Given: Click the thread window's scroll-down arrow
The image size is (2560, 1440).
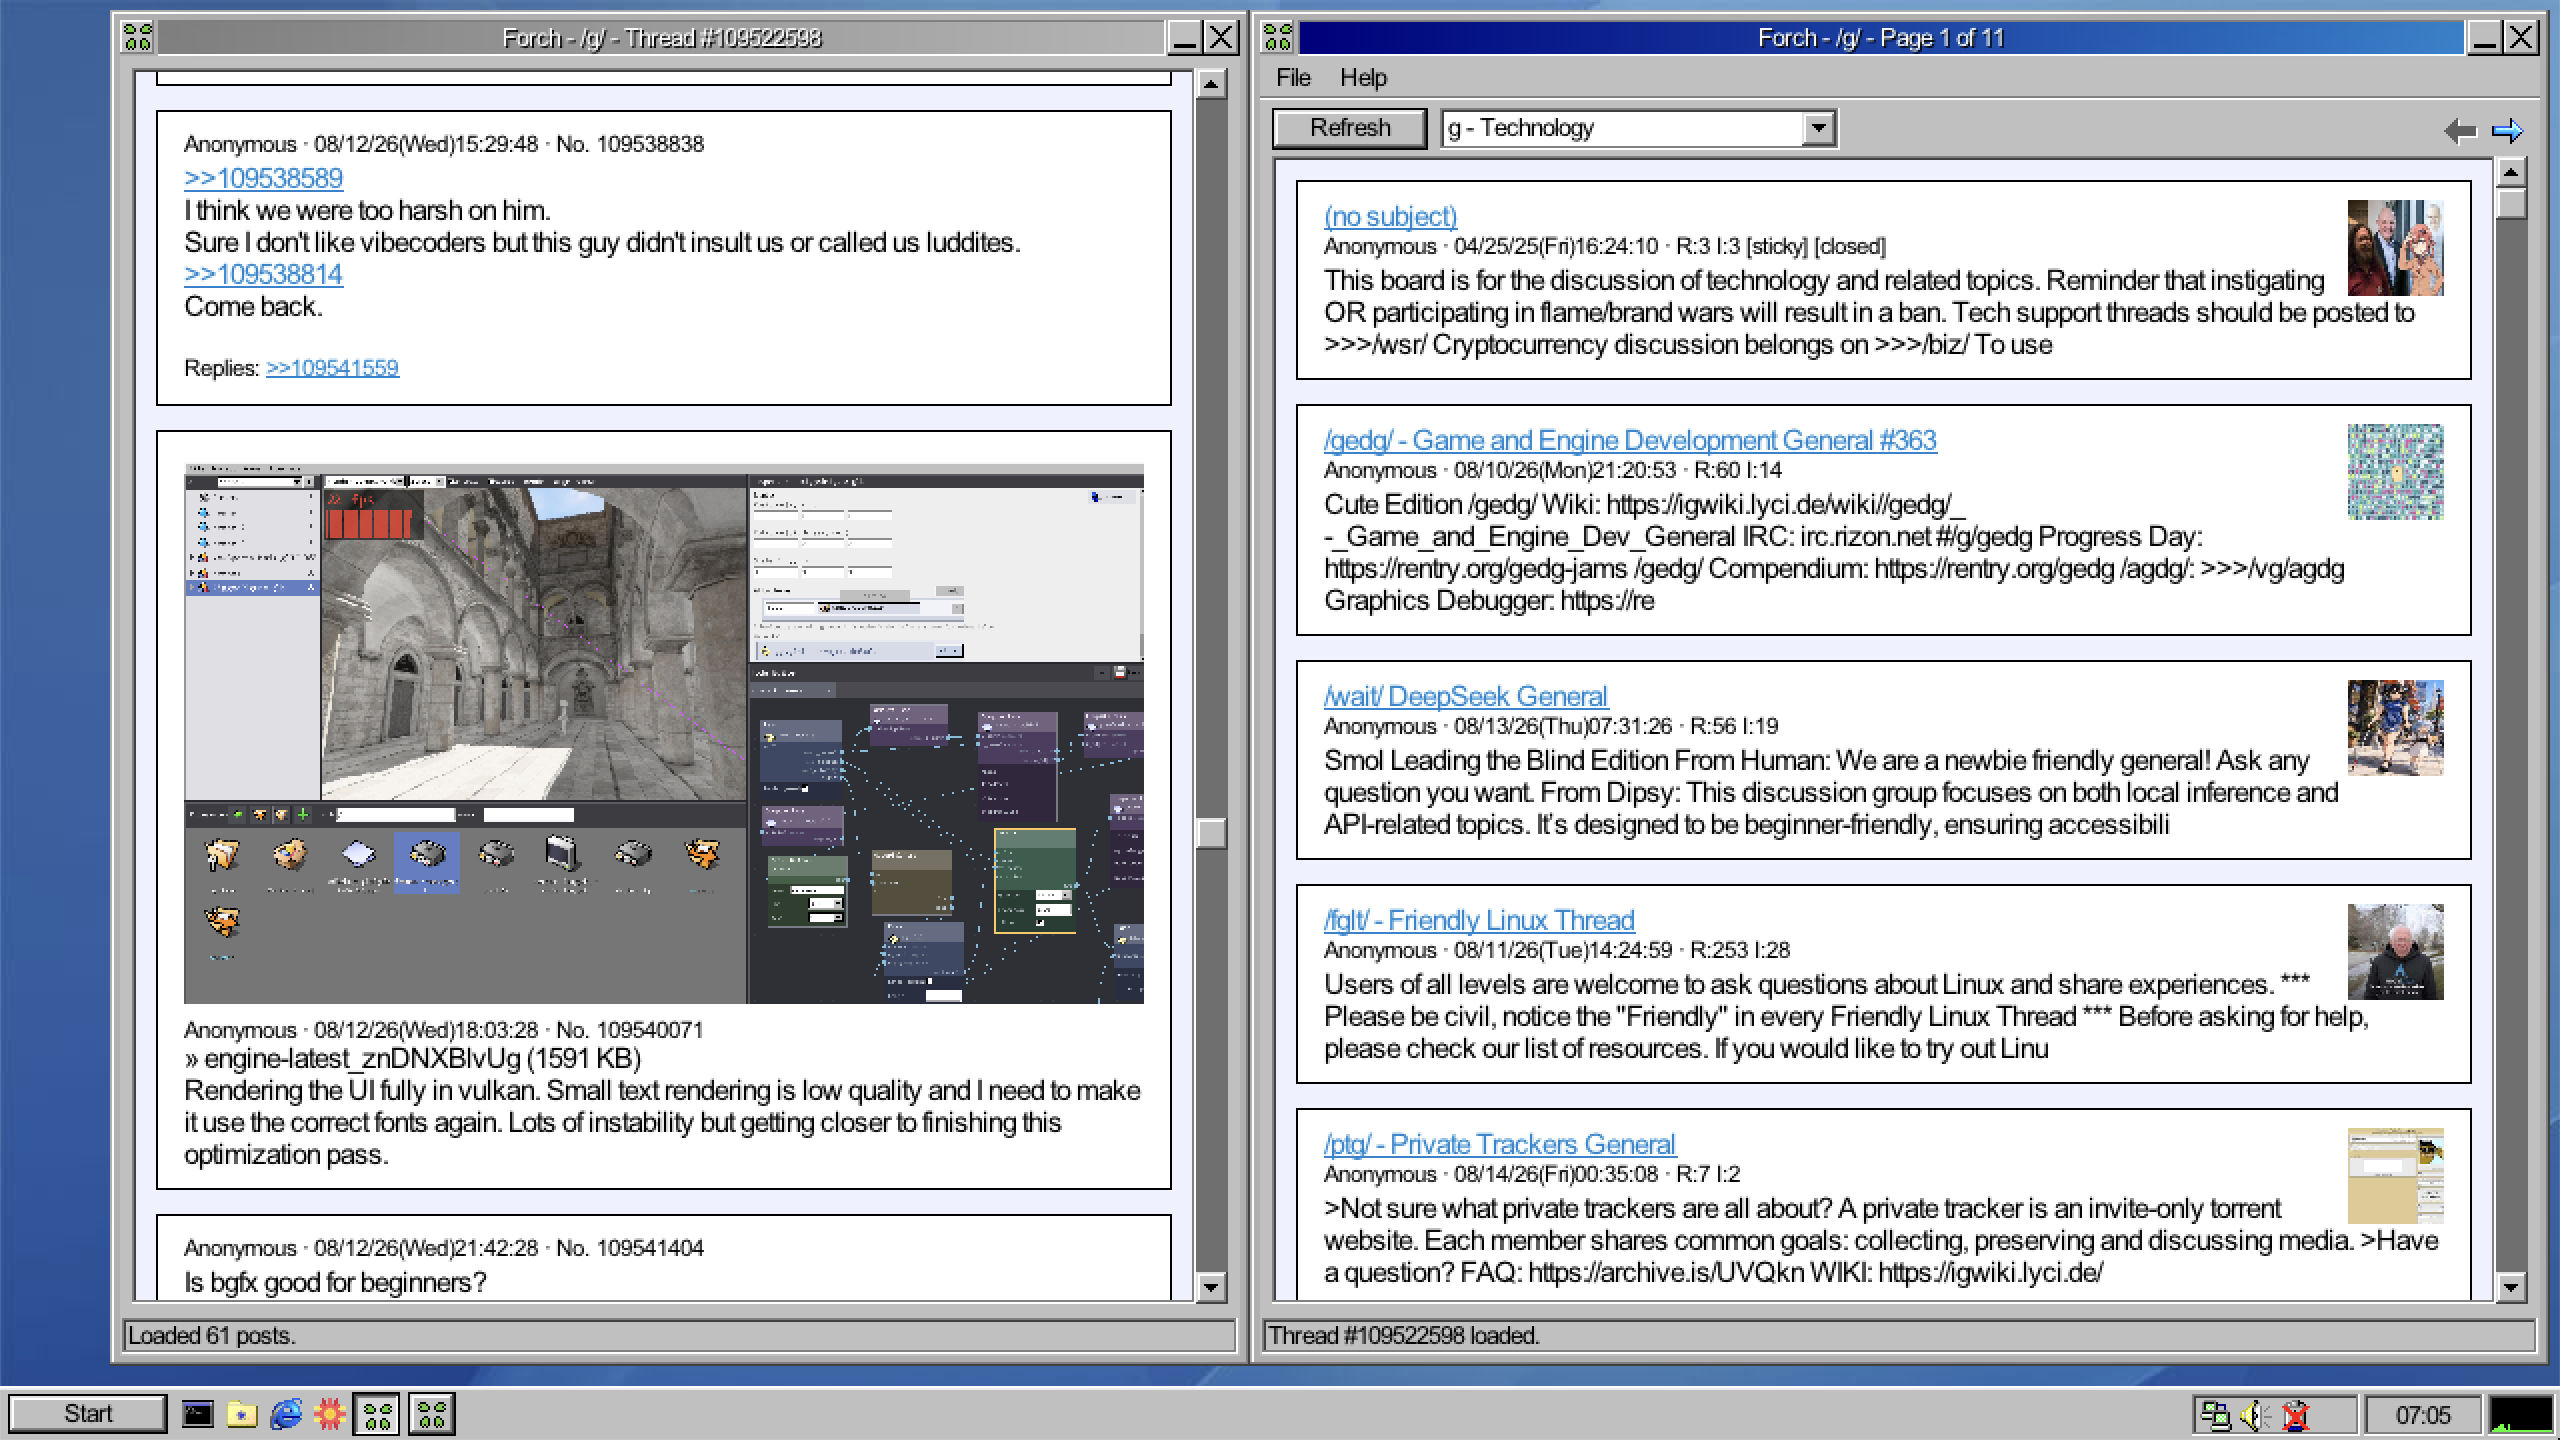Looking at the screenshot, I should (1211, 1287).
